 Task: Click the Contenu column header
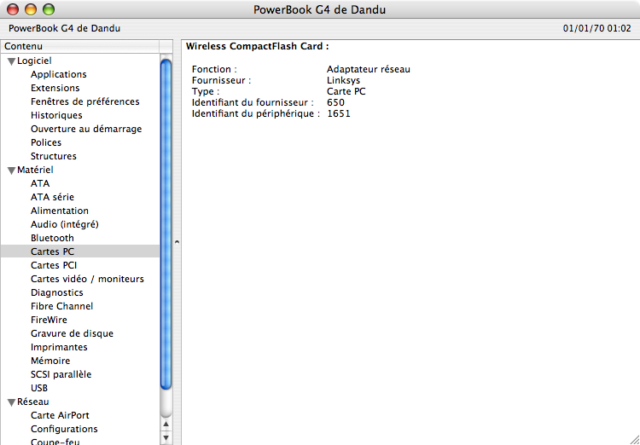pyautogui.click(x=80, y=46)
